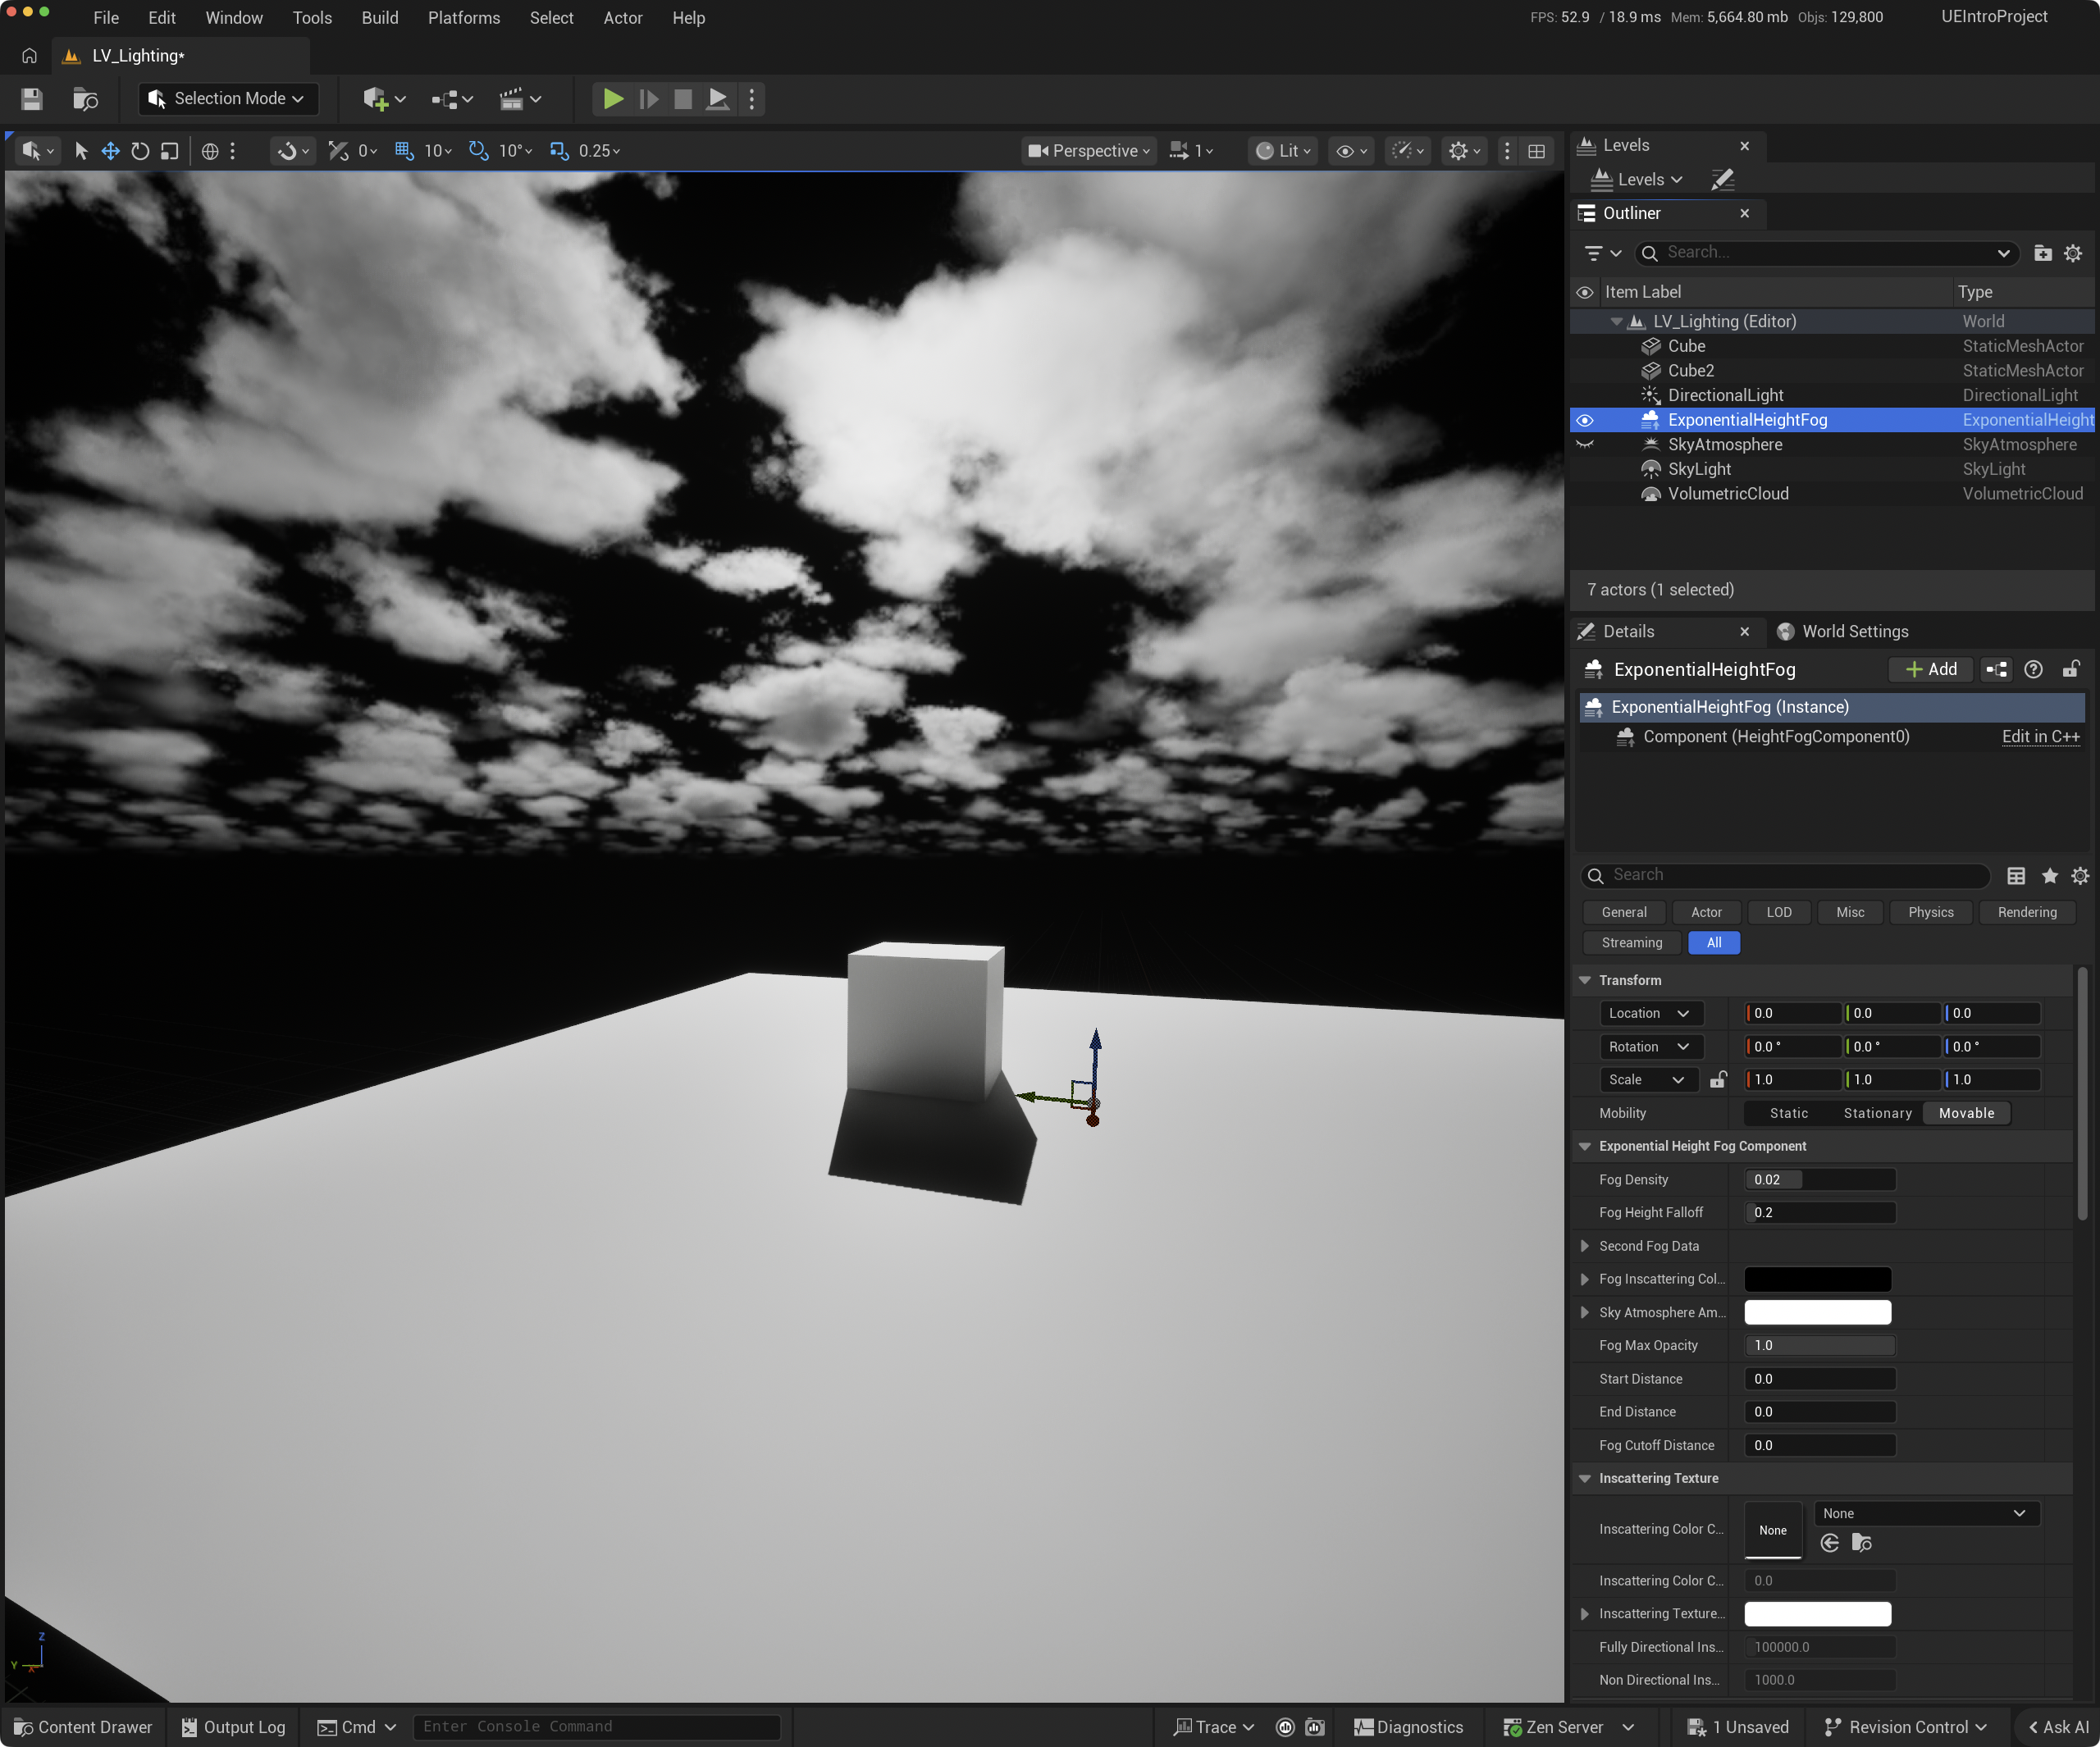
Task: Toggle scale snapping icon
Action: click(x=559, y=150)
